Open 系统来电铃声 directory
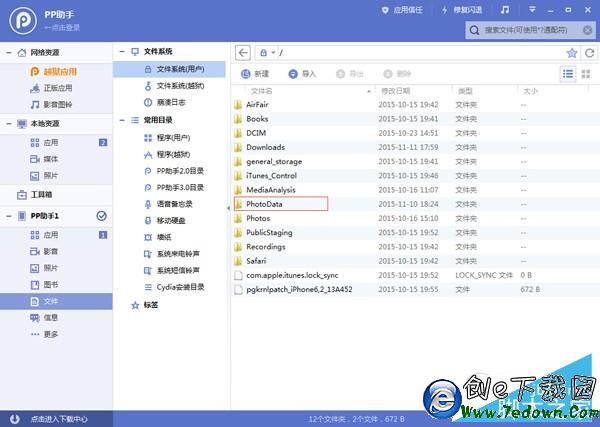The height and width of the screenshot is (427, 600). coord(171,254)
